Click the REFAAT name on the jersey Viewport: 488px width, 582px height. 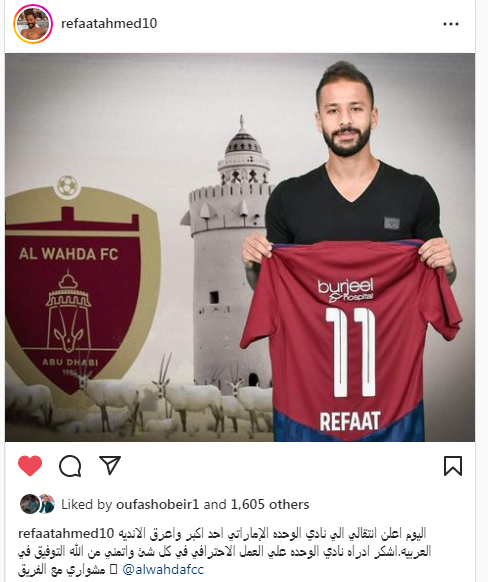(350, 421)
